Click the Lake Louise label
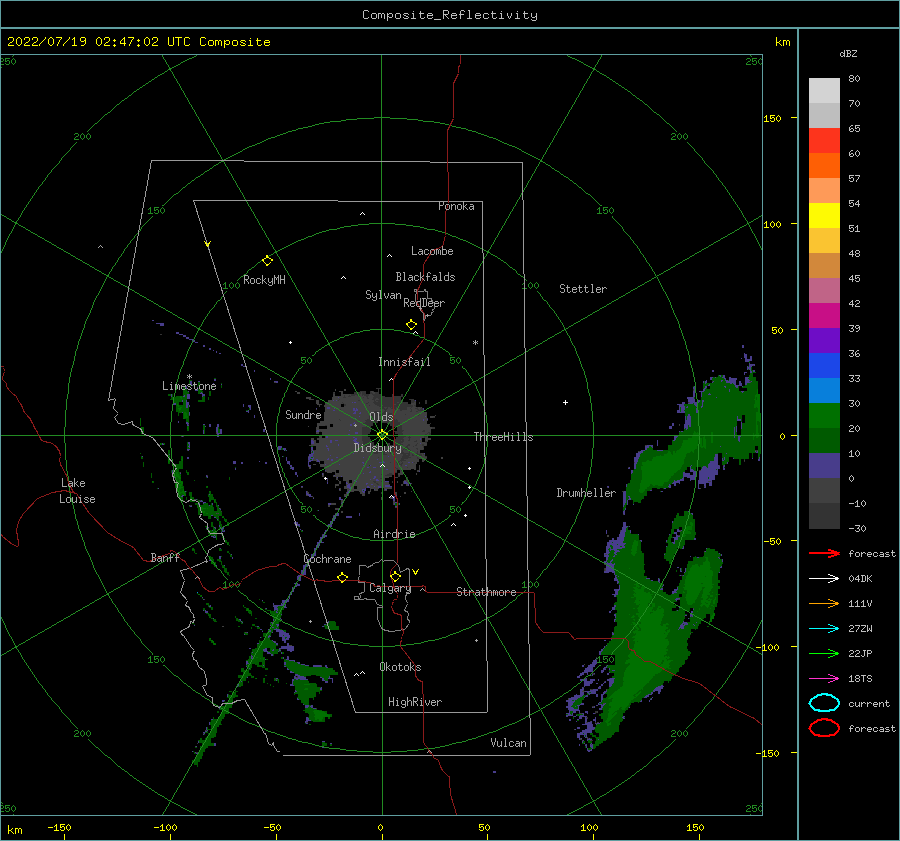 pyautogui.click(x=77, y=491)
